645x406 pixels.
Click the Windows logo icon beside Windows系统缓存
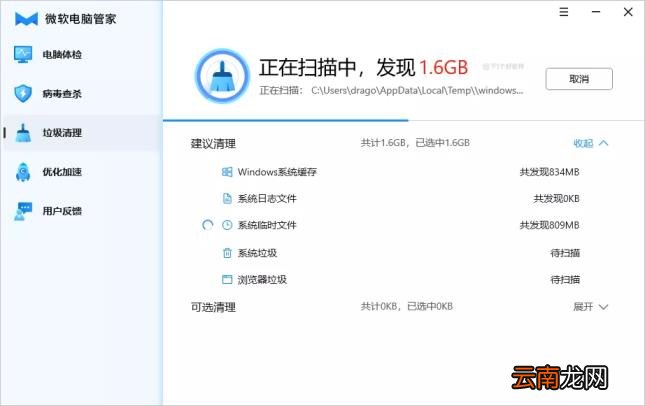pos(227,172)
